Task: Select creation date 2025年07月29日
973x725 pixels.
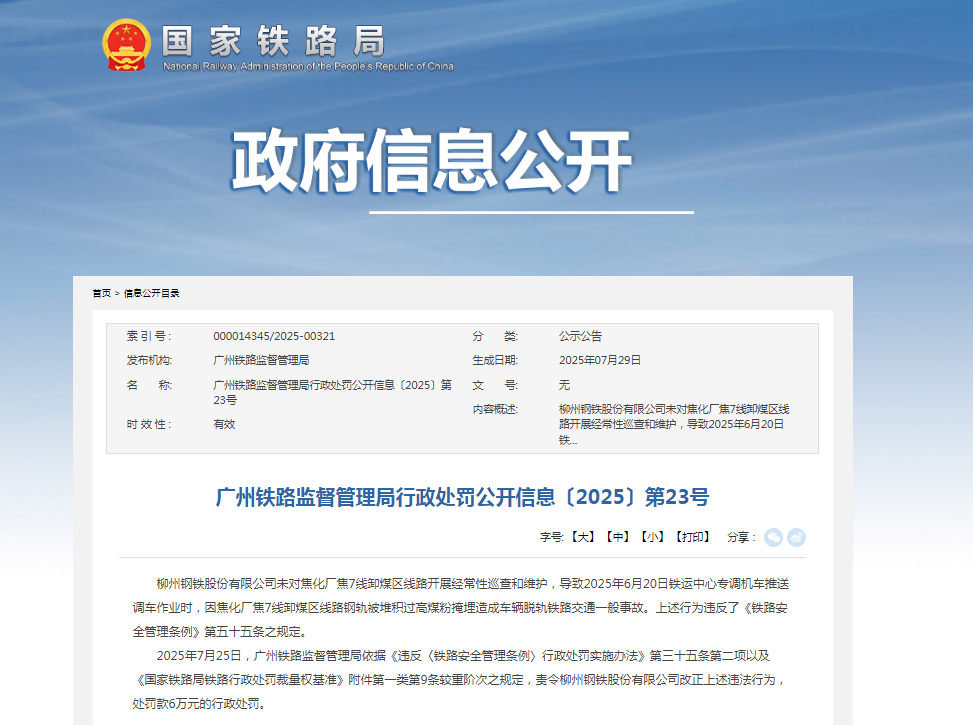Action: (600, 360)
